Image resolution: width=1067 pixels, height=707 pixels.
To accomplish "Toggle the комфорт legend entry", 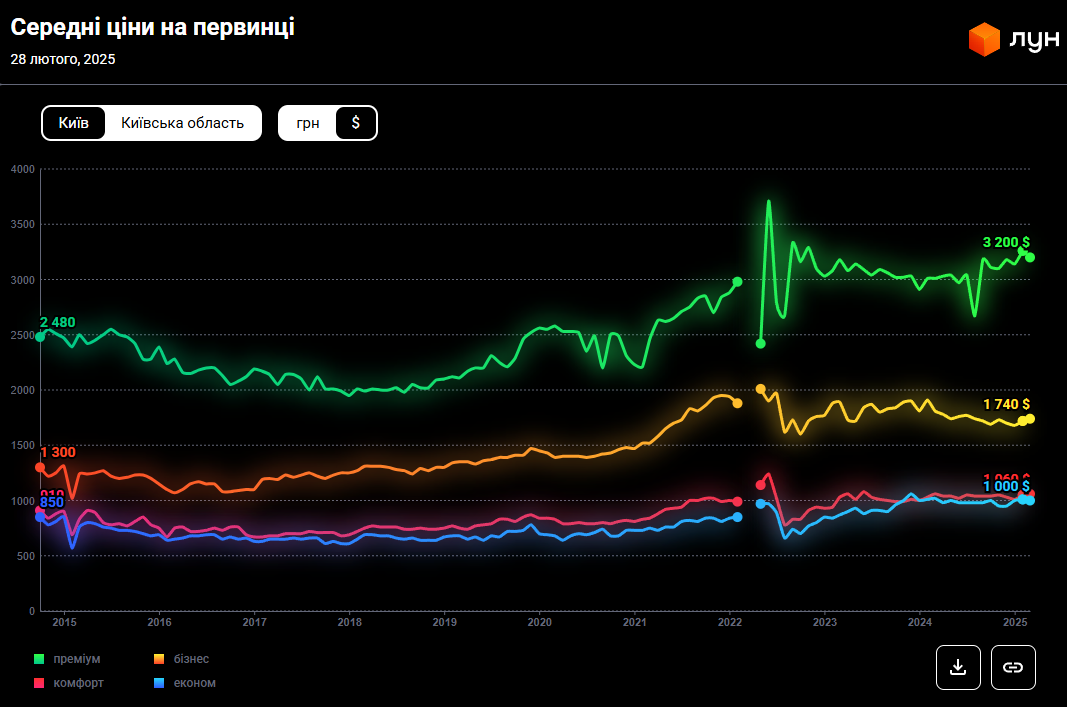I will click(x=78, y=683).
